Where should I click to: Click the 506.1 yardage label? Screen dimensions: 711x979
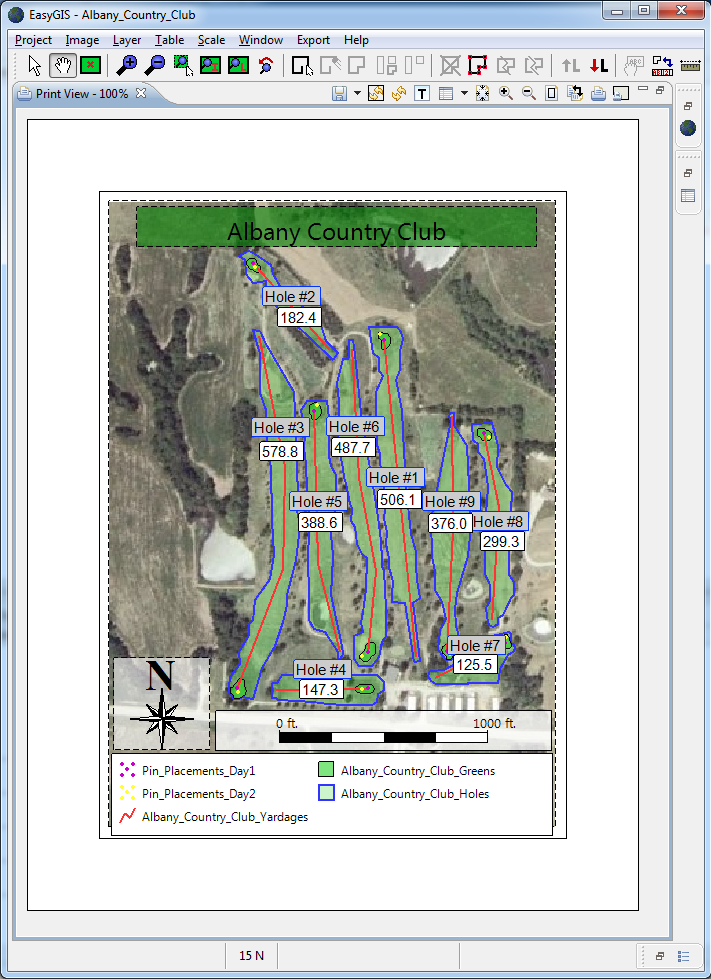pyautogui.click(x=398, y=499)
